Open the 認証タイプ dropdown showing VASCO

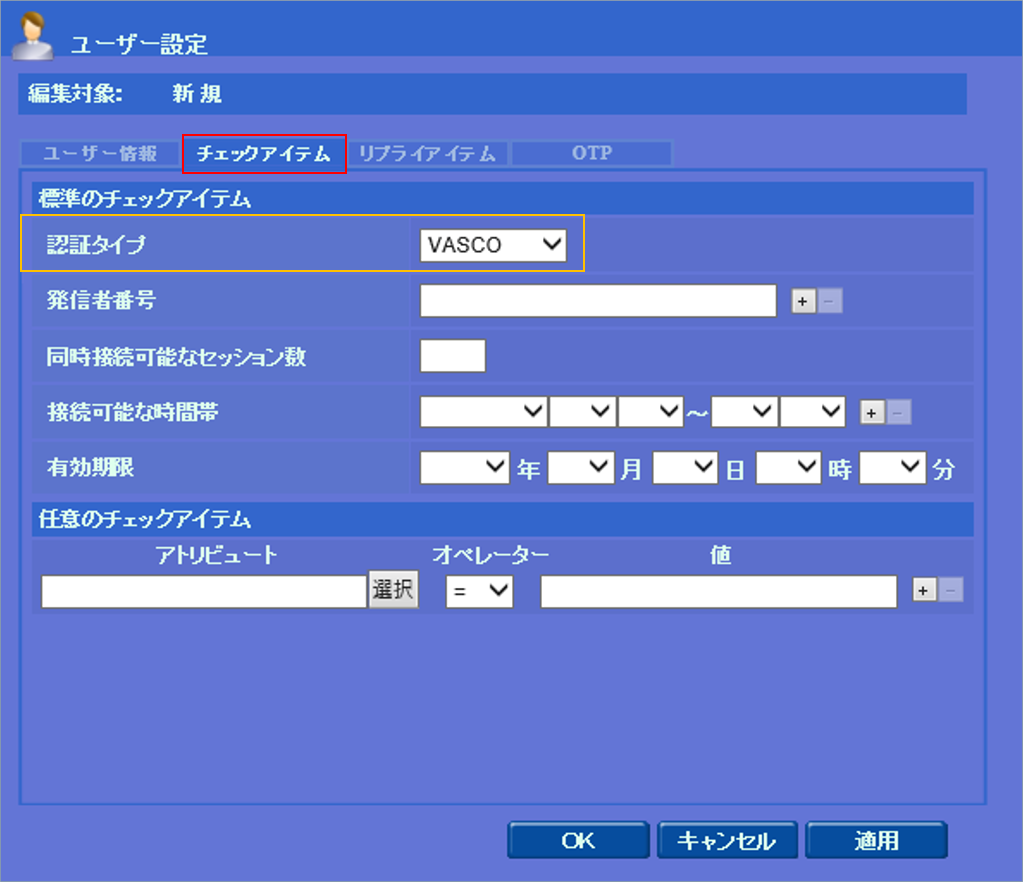[493, 245]
